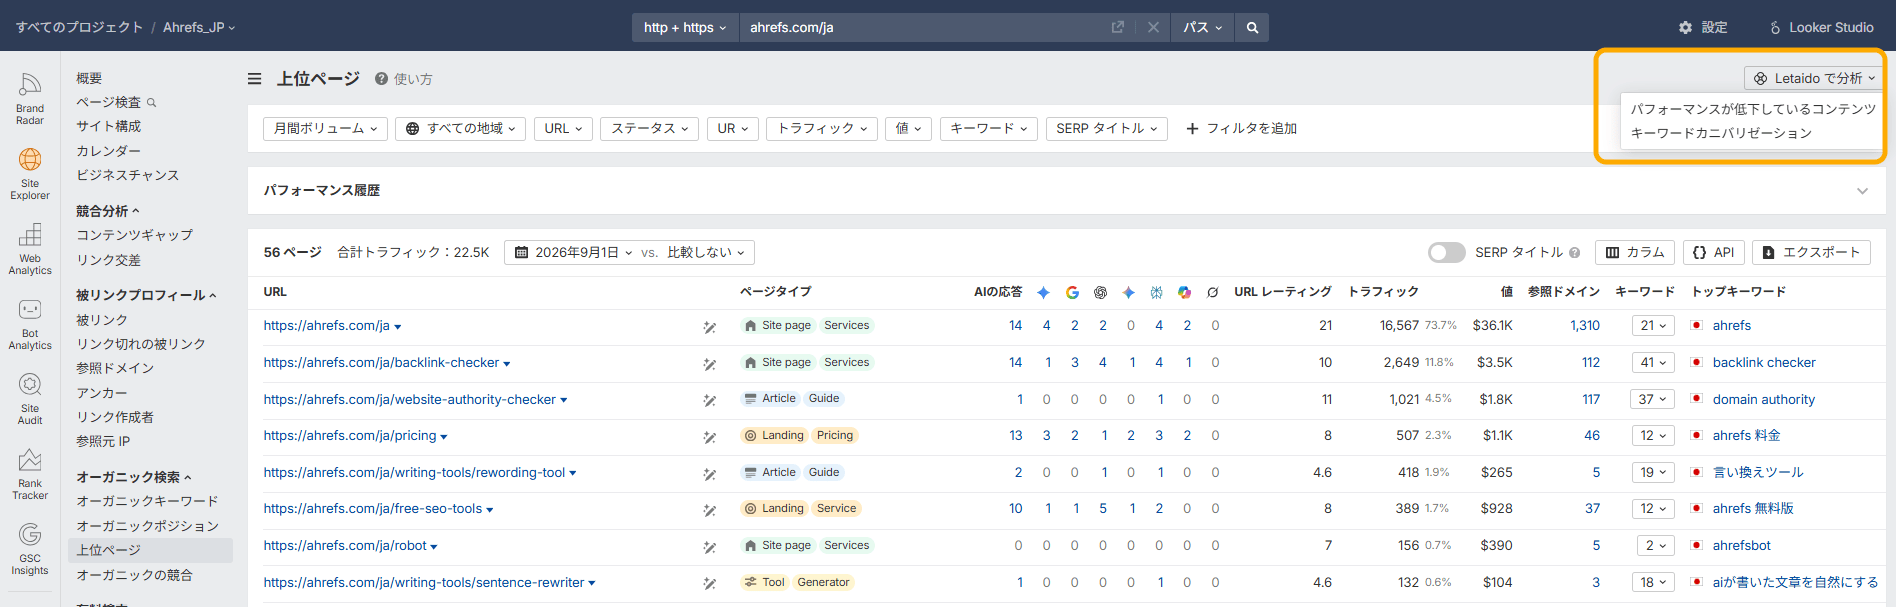Open コンテンツギャップ in the left menu
The width and height of the screenshot is (1896, 607).
pos(135,235)
